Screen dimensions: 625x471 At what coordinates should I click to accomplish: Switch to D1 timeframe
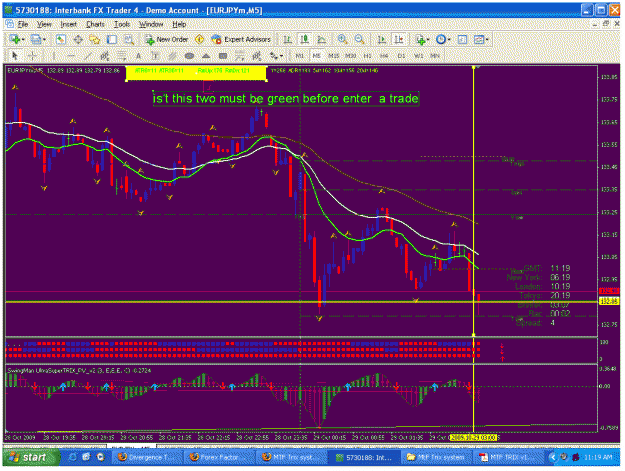401,56
